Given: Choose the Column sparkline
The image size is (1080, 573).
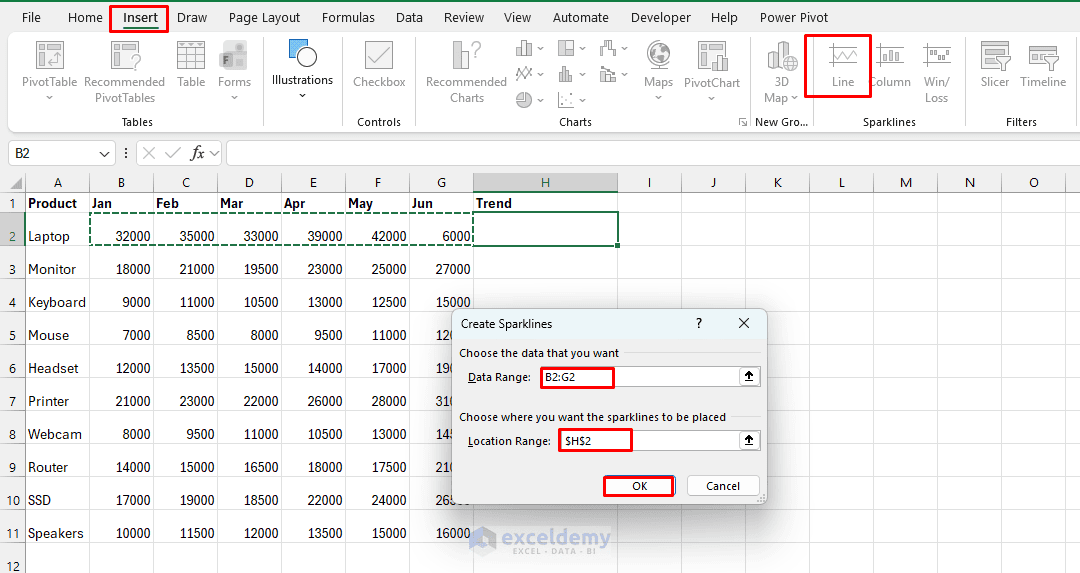Looking at the screenshot, I should tap(891, 65).
